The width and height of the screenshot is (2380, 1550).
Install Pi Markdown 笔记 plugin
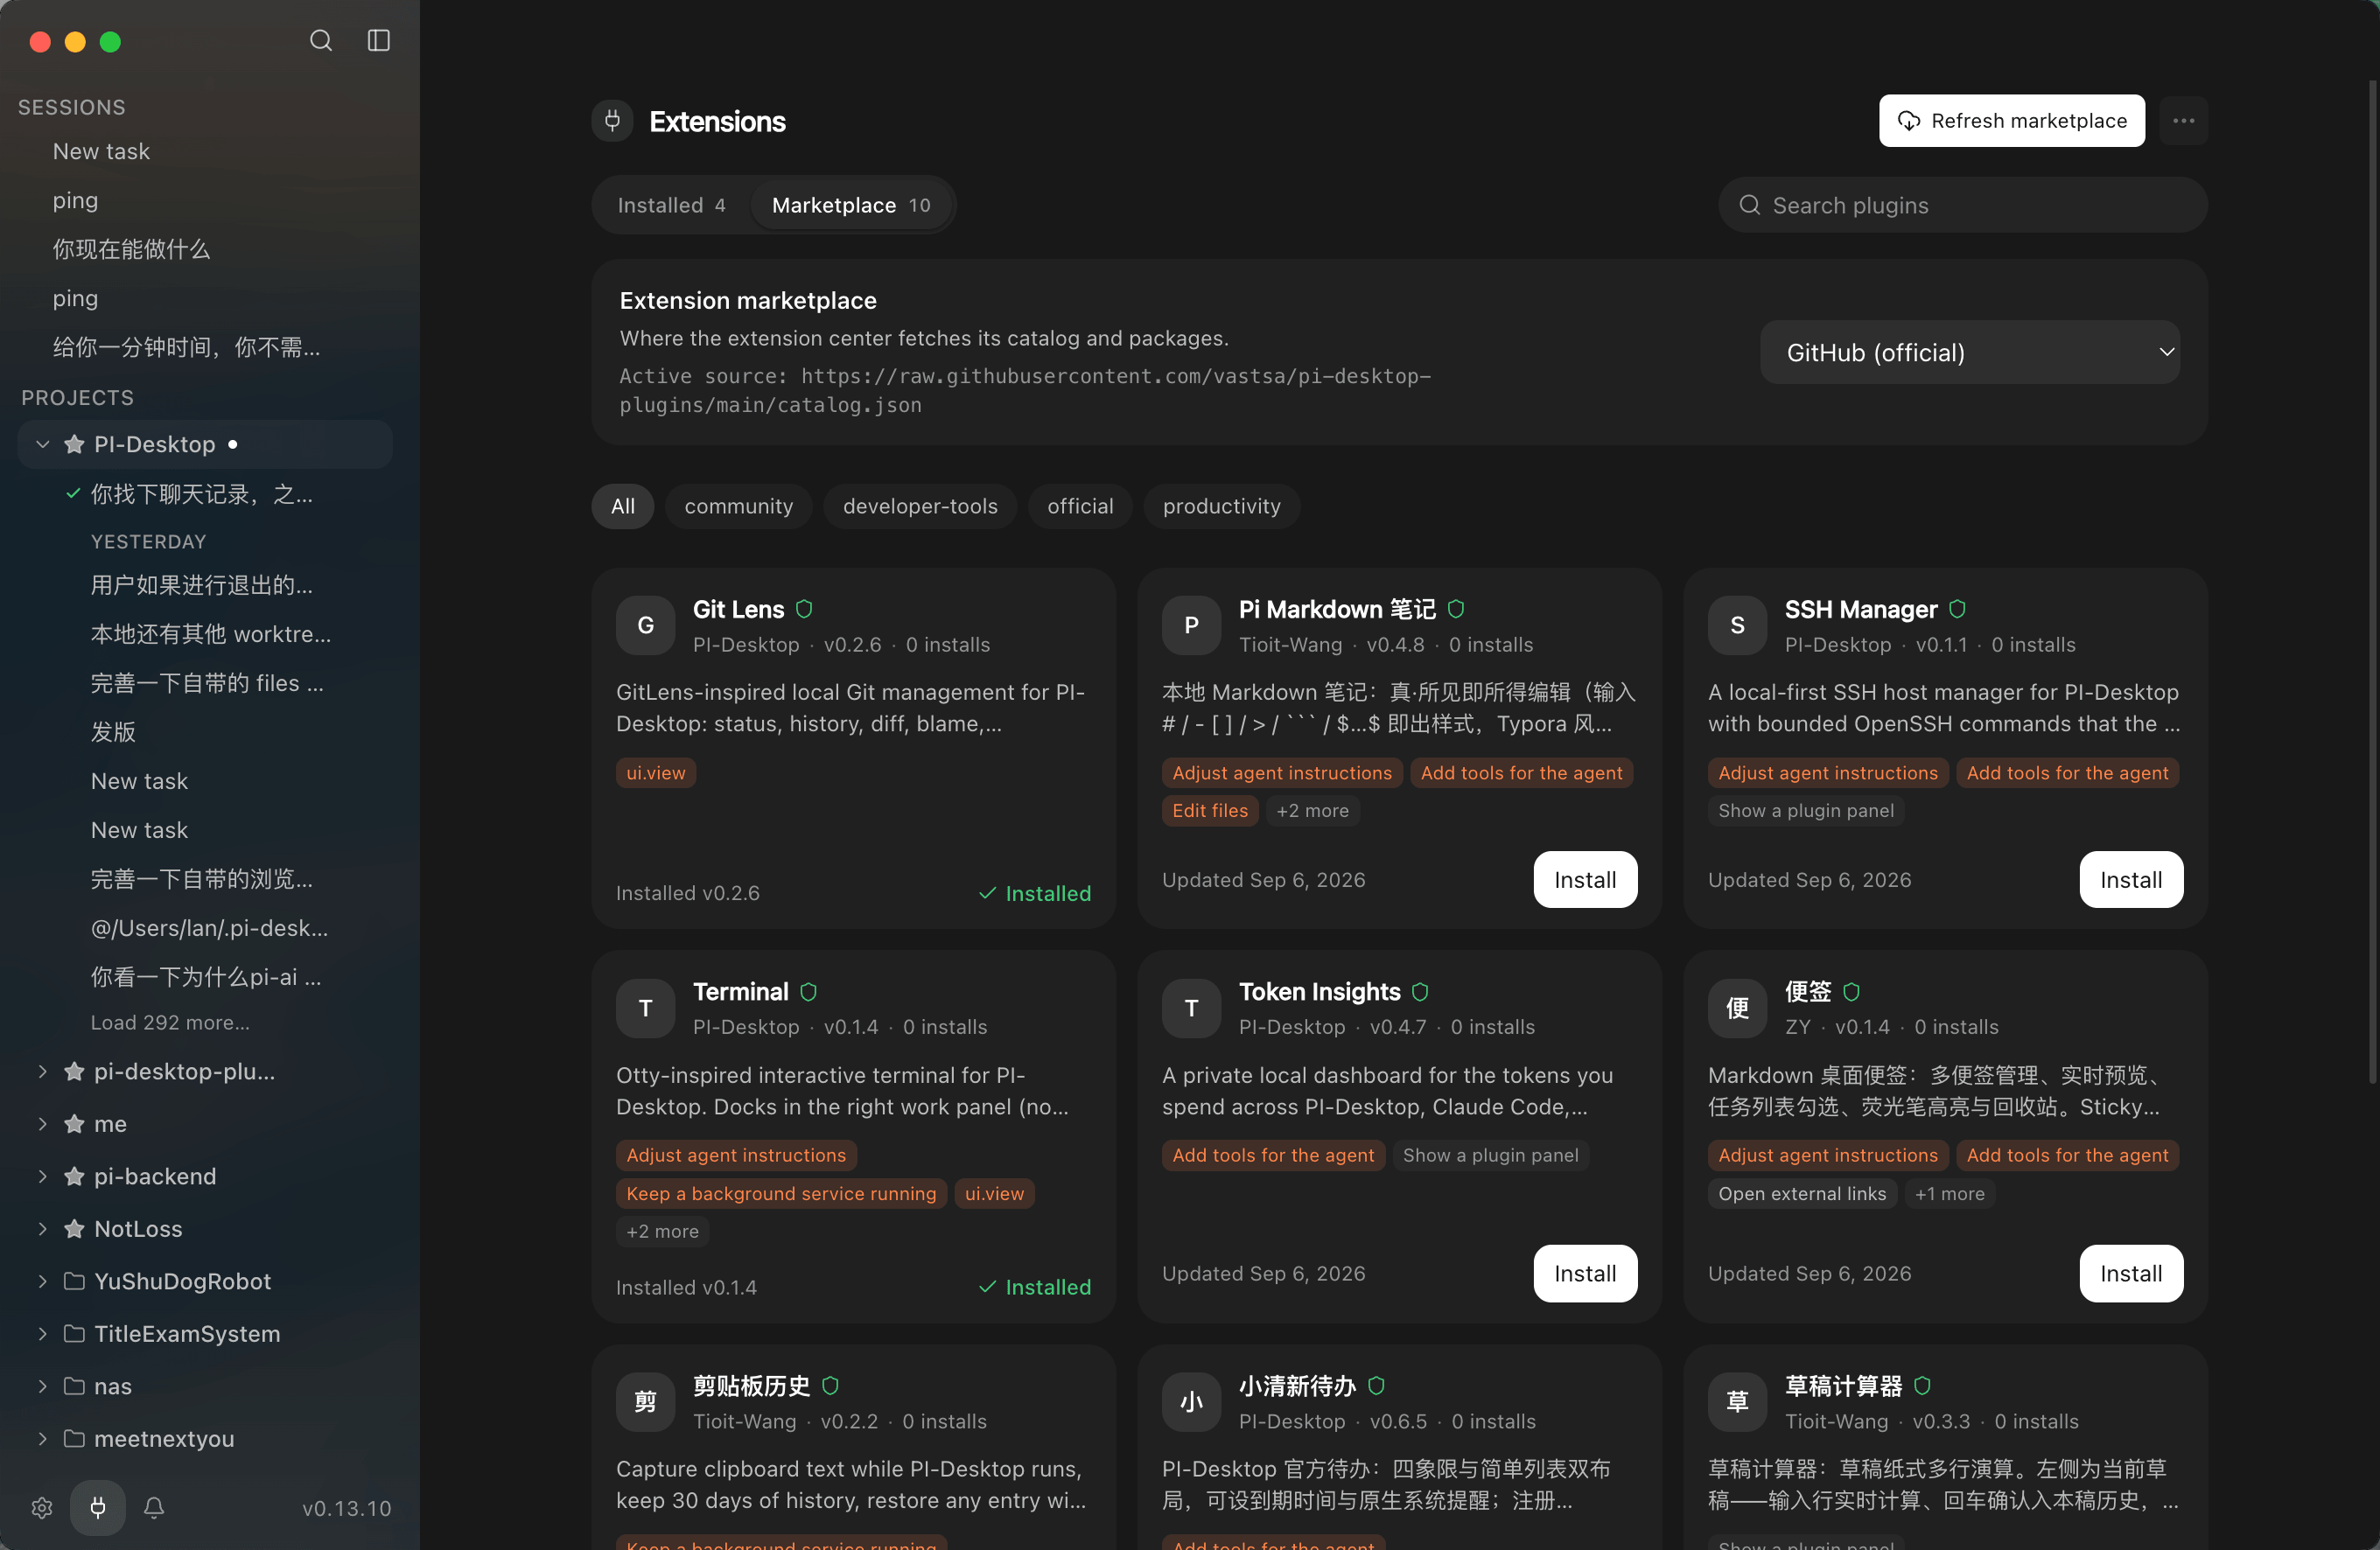coord(1585,880)
